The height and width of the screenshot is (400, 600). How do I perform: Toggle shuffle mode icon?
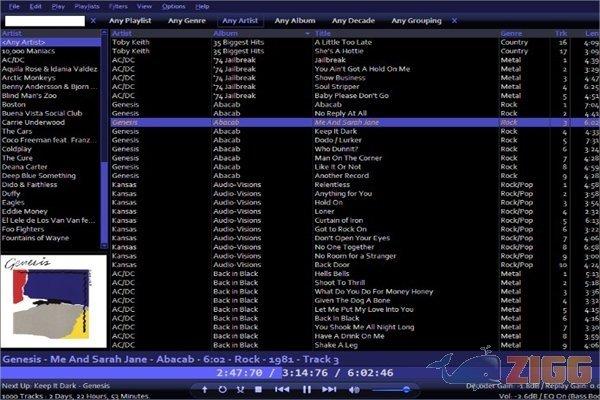pyautogui.click(x=241, y=389)
